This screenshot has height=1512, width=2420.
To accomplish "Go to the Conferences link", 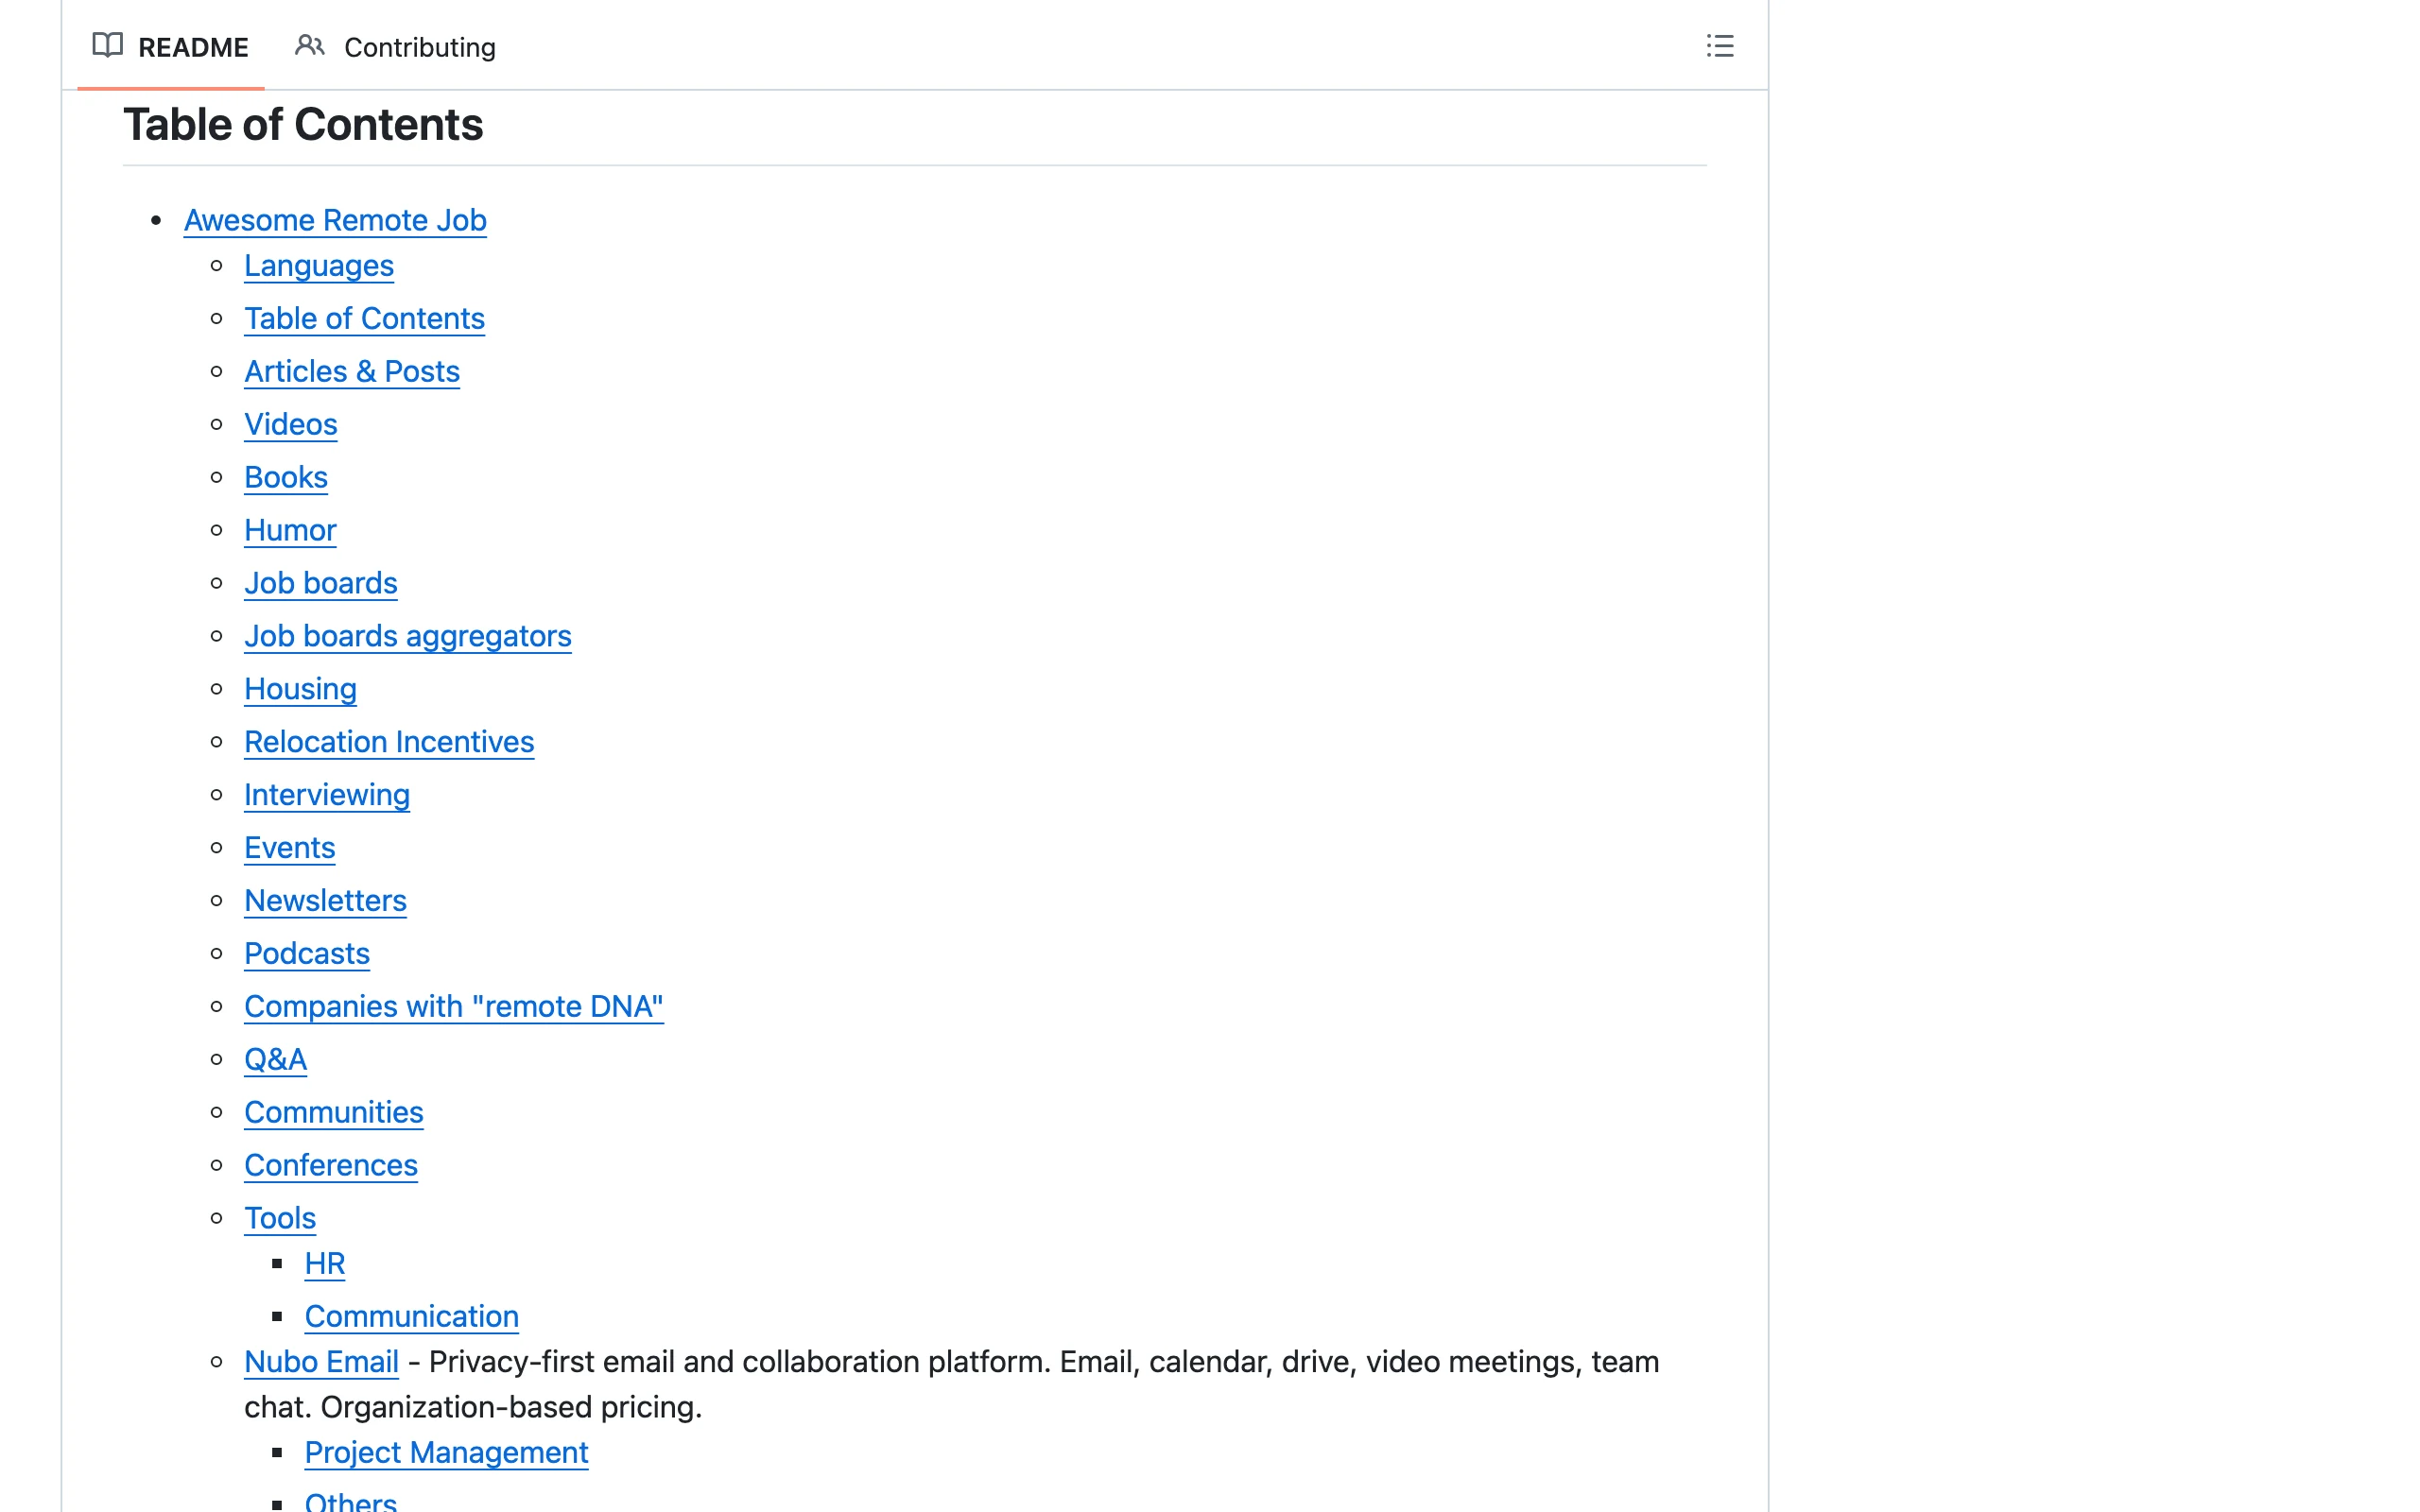I will (x=331, y=1167).
